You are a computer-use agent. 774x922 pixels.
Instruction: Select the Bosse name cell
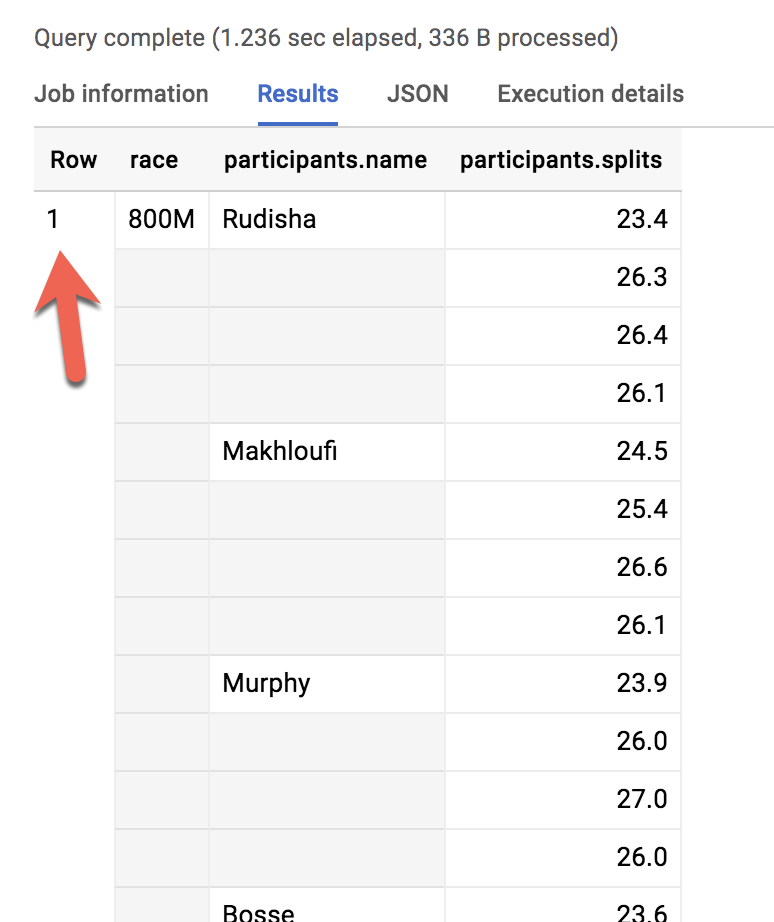click(x=258, y=910)
